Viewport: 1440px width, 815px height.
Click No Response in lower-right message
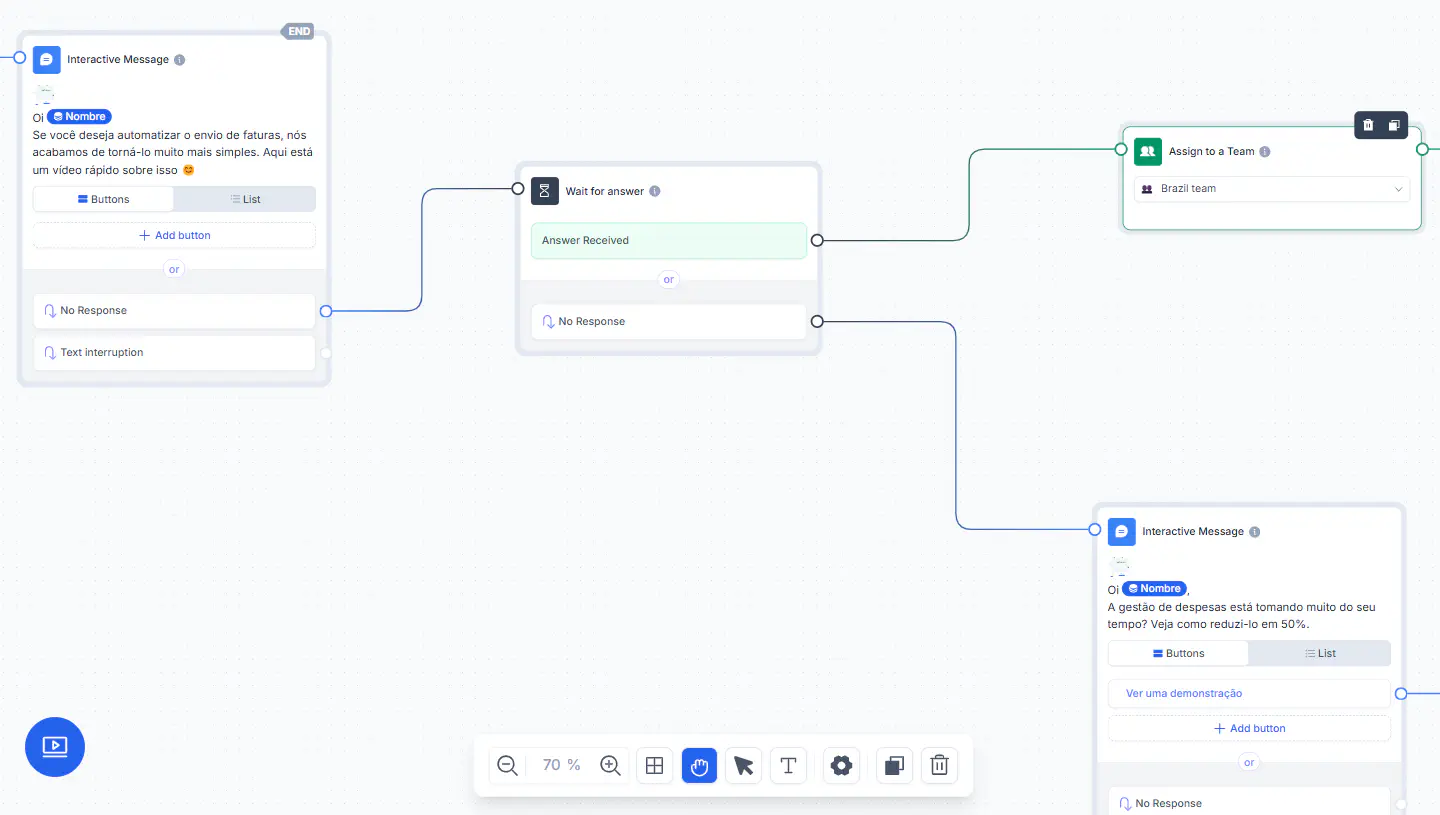1249,802
